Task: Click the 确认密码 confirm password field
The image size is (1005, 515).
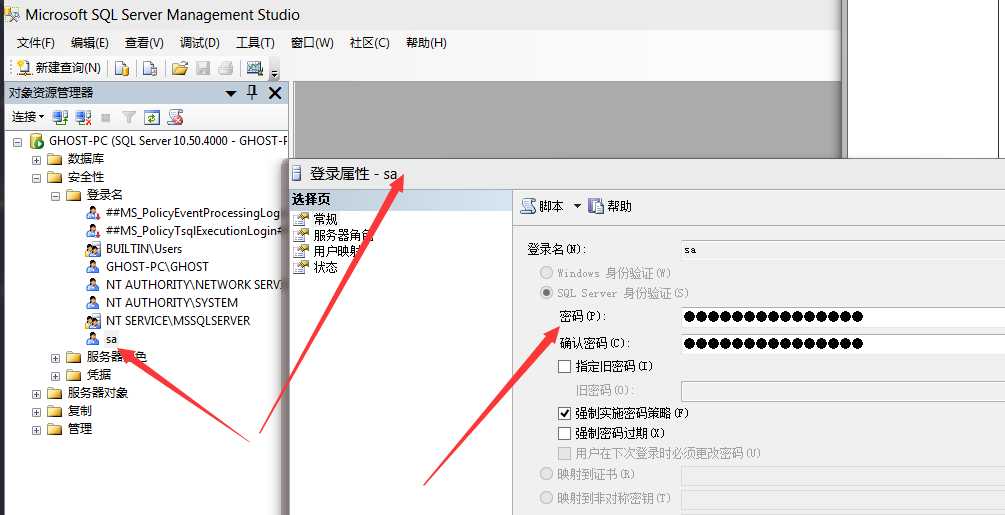Action: coord(843,343)
